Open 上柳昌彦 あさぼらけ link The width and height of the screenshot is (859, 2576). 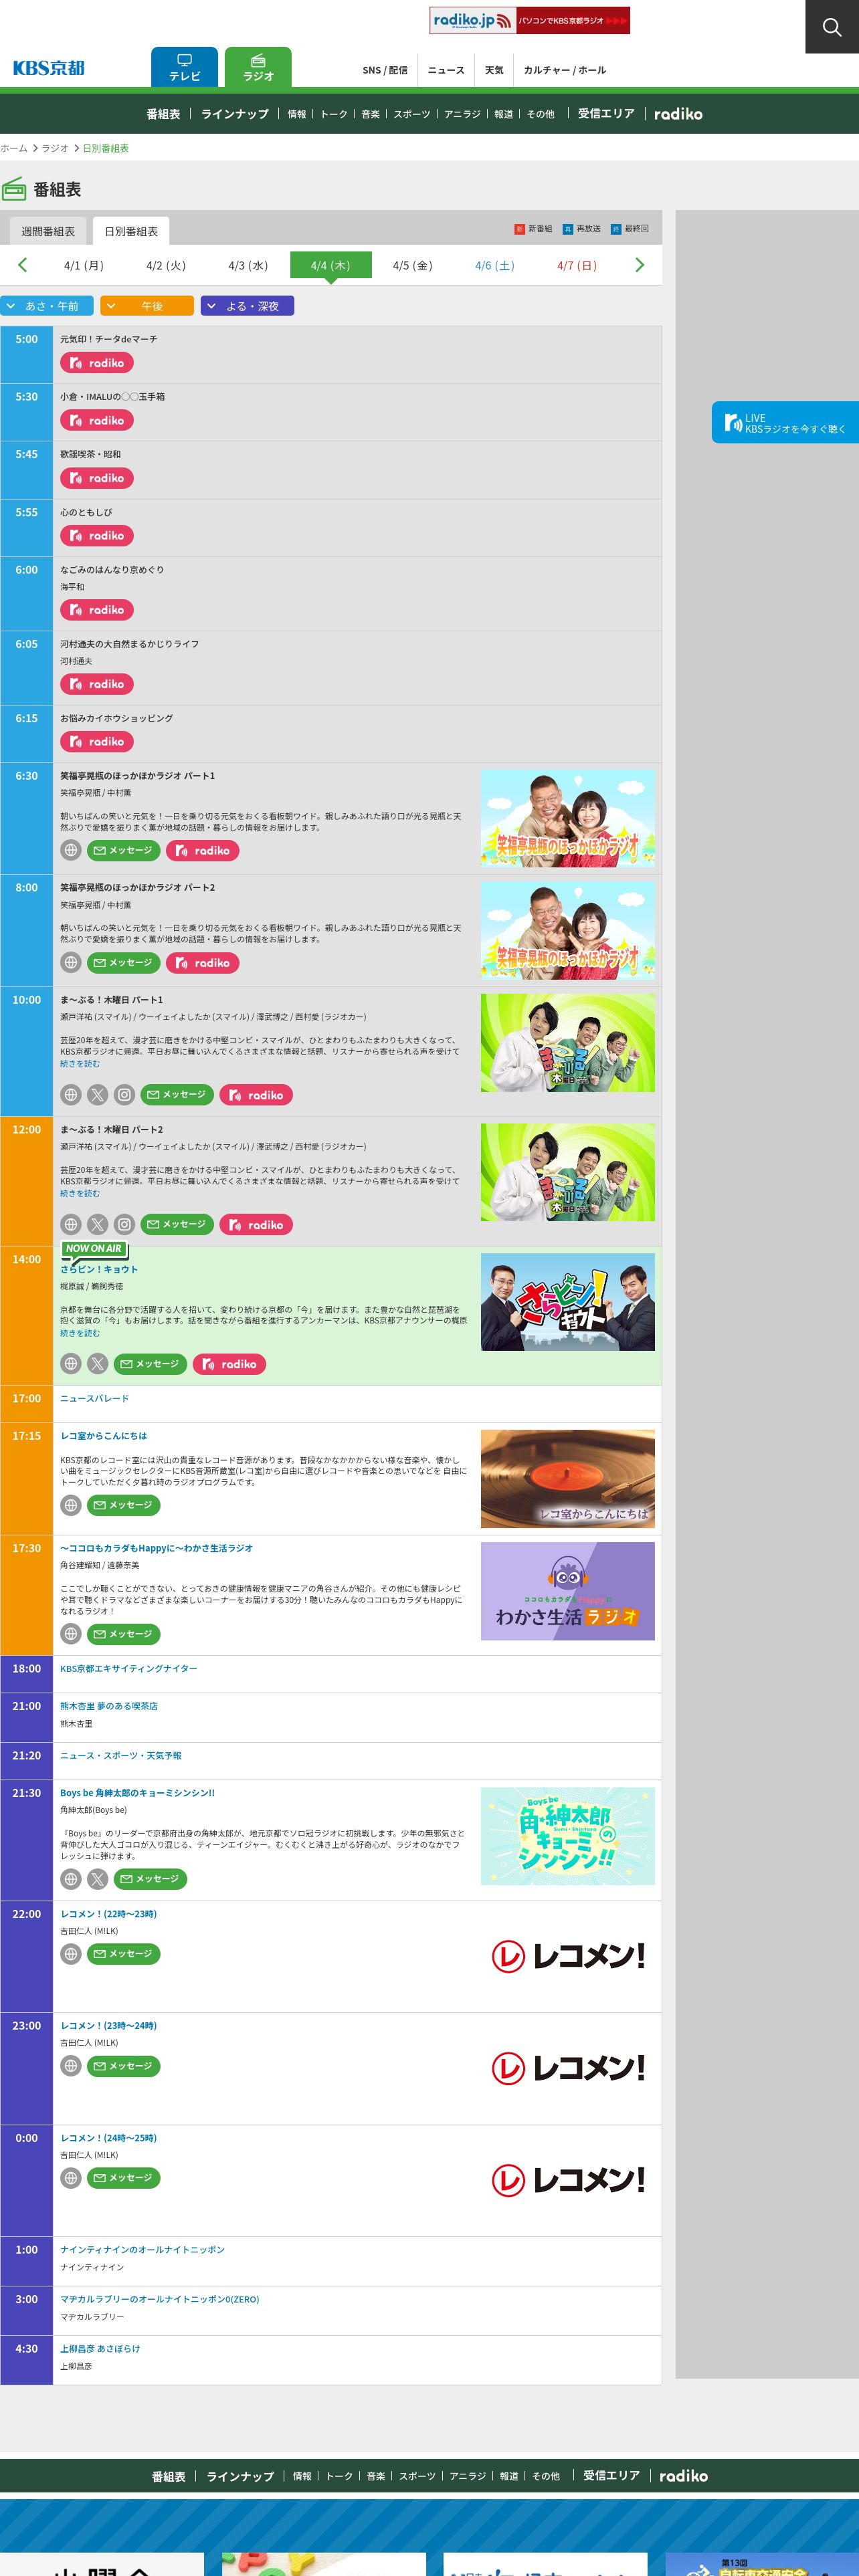click(100, 2349)
